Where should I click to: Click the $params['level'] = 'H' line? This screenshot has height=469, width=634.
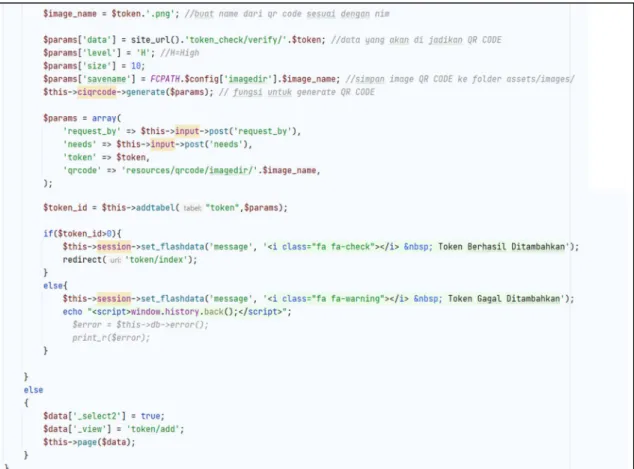click(x=99, y=53)
